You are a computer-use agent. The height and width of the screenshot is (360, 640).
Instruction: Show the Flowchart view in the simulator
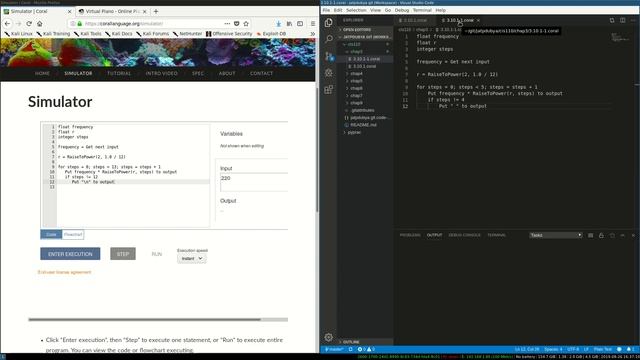coord(73,234)
